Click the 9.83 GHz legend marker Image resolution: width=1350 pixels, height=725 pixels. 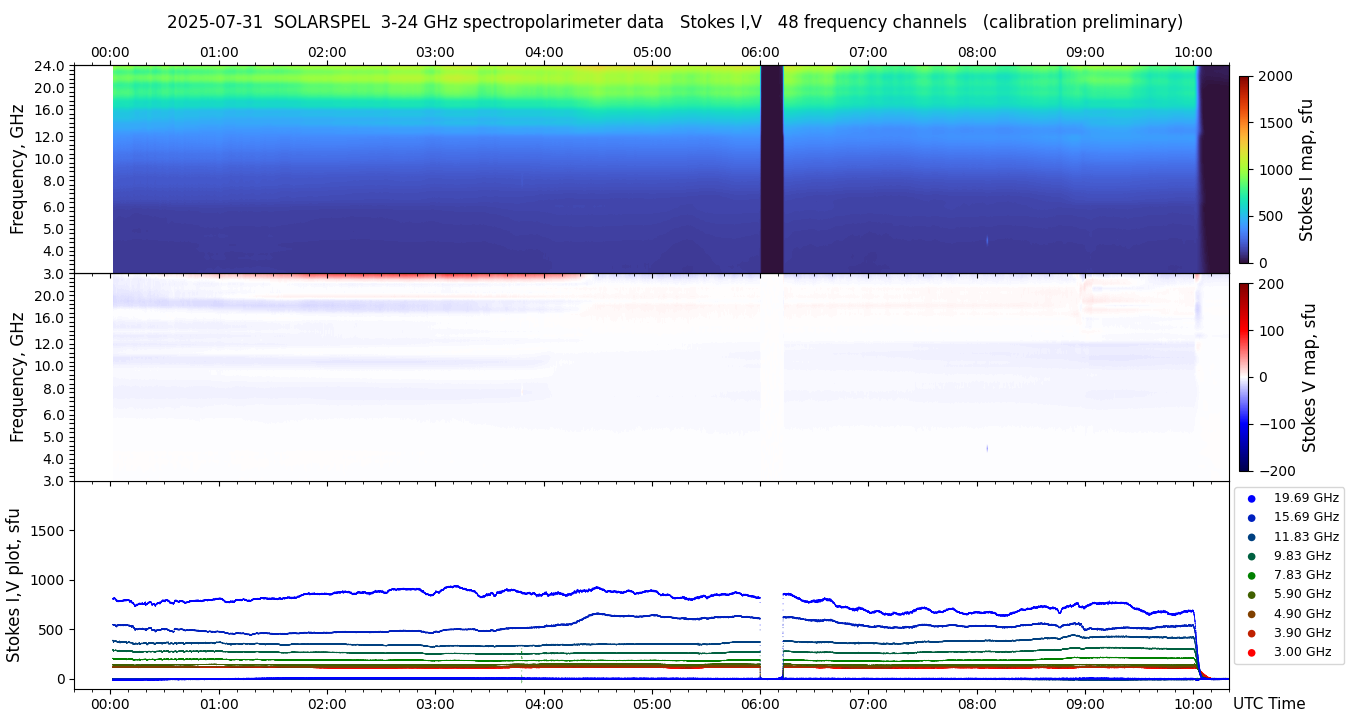[x=1251, y=556]
